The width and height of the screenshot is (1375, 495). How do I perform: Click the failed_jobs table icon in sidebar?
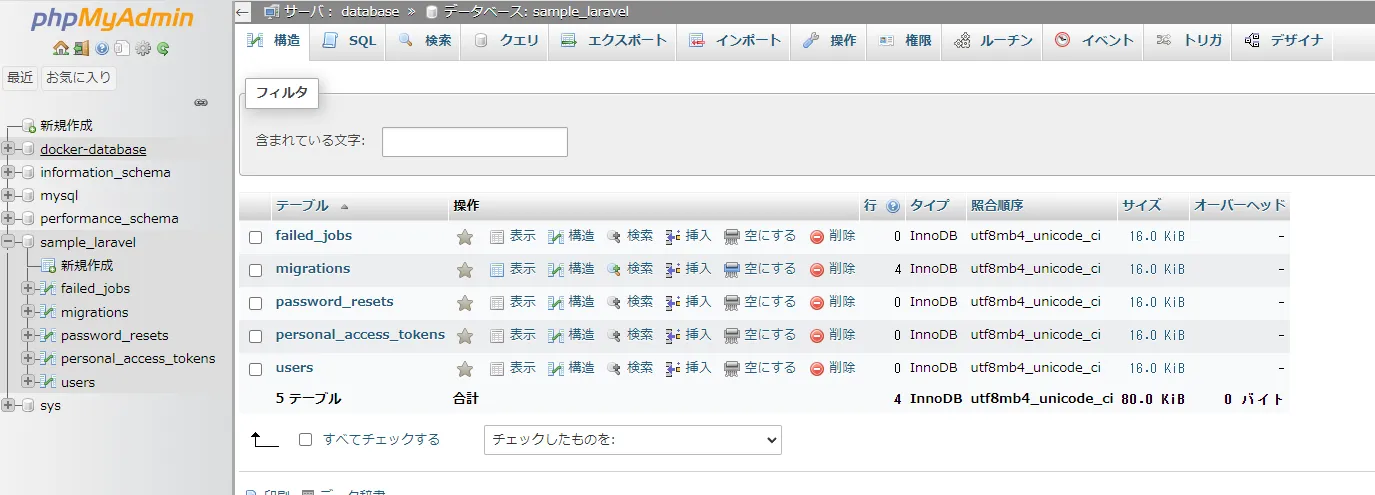tap(47, 289)
